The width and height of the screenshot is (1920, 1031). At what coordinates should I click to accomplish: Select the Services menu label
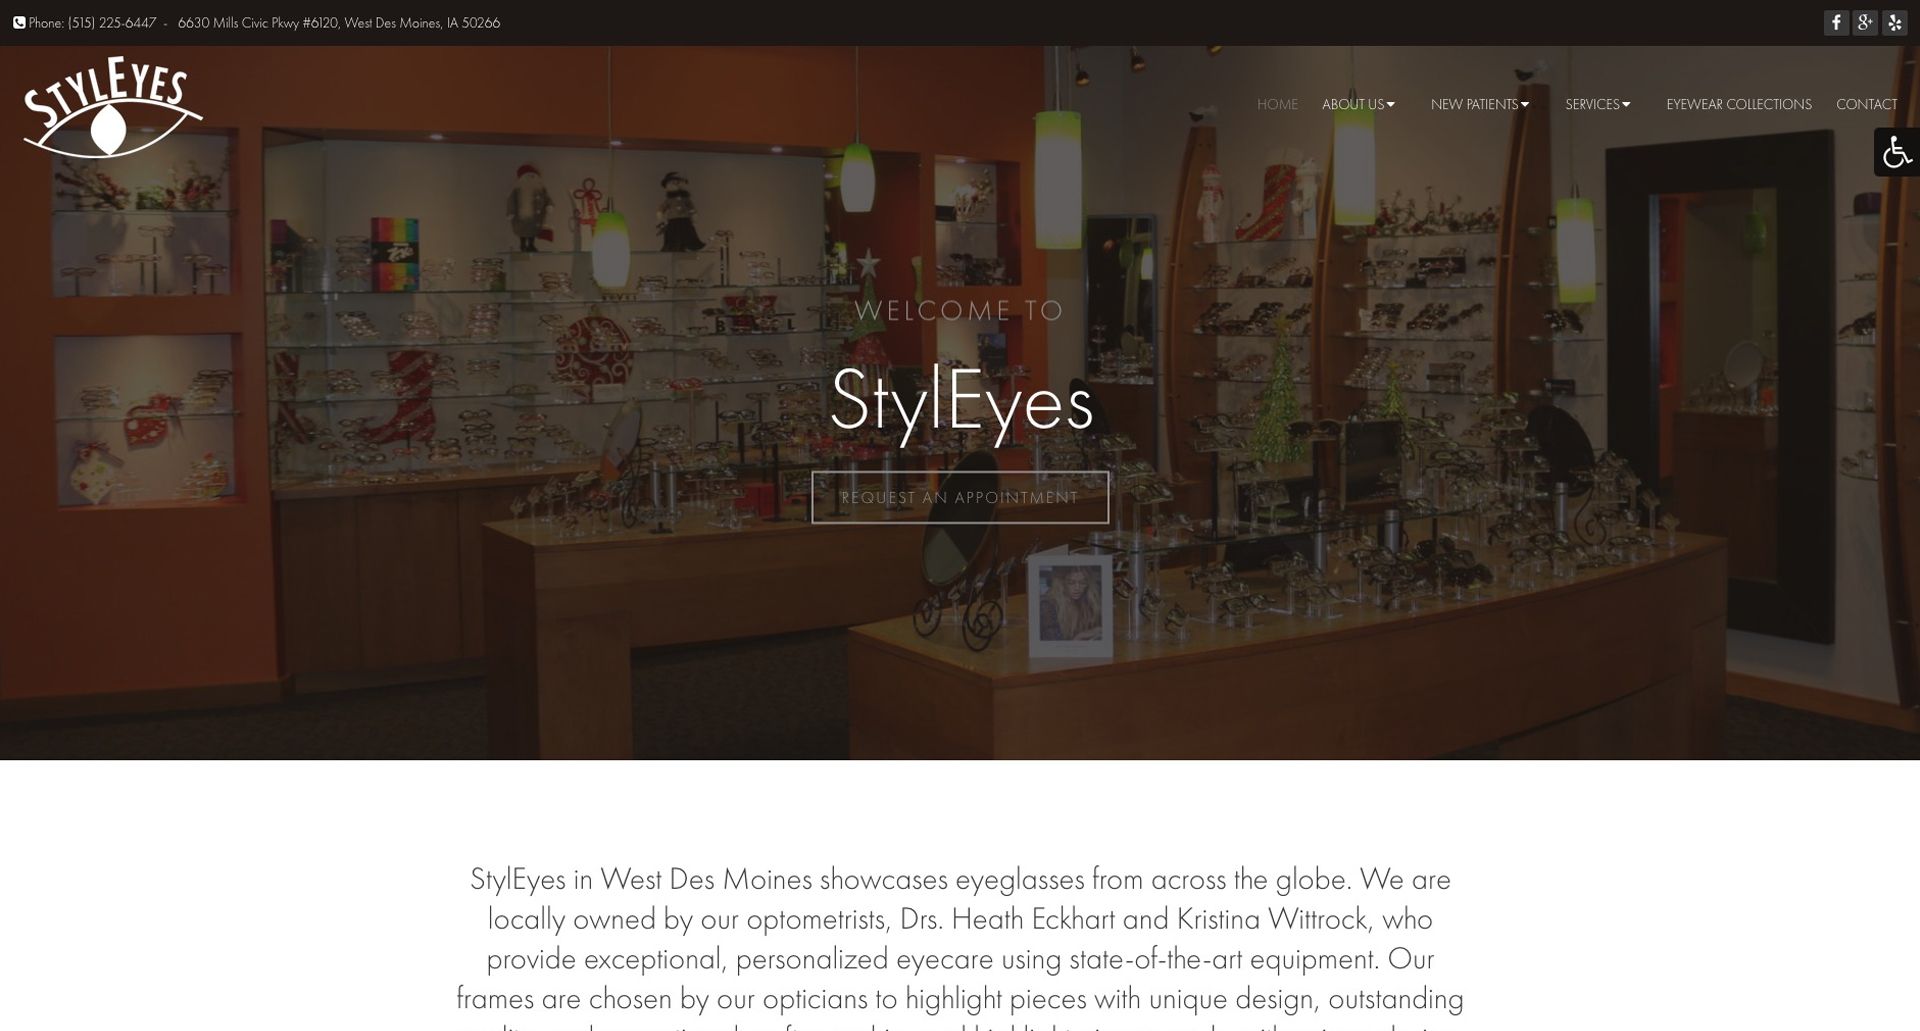coord(1592,104)
